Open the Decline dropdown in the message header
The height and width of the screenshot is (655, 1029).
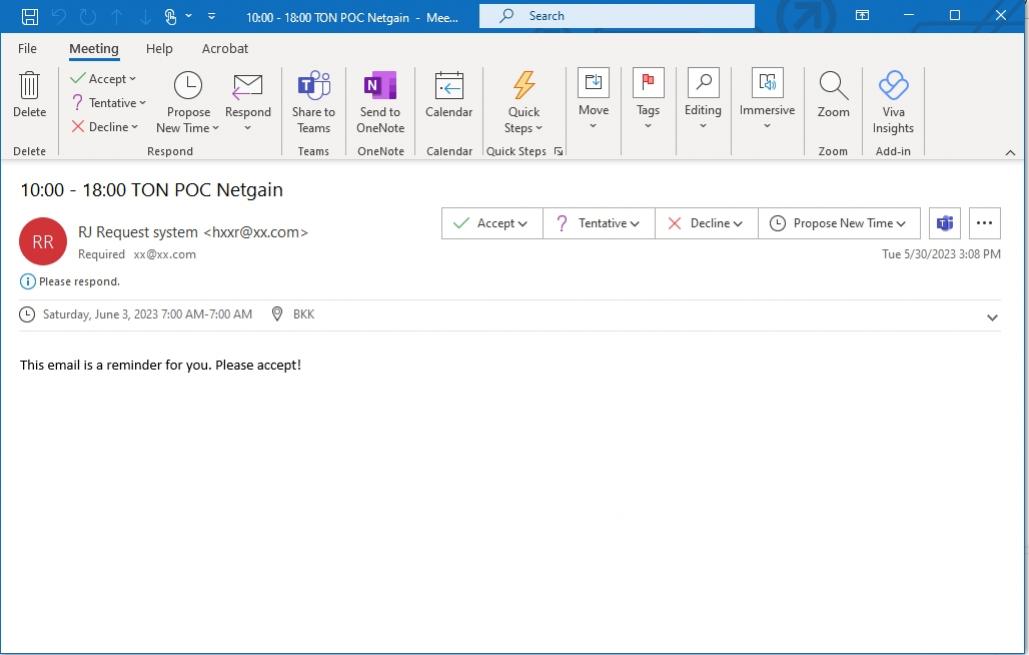[706, 222]
